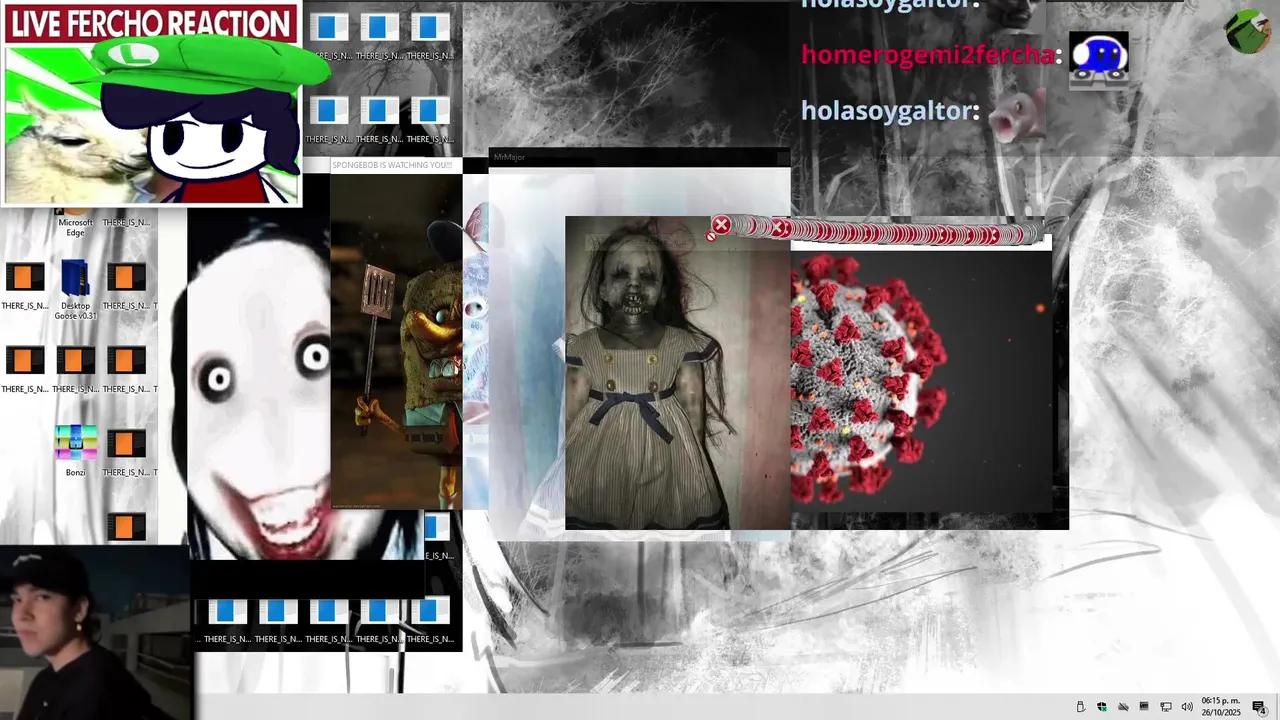Click the crossed-out OneDrive cloud tray icon

1123,707
